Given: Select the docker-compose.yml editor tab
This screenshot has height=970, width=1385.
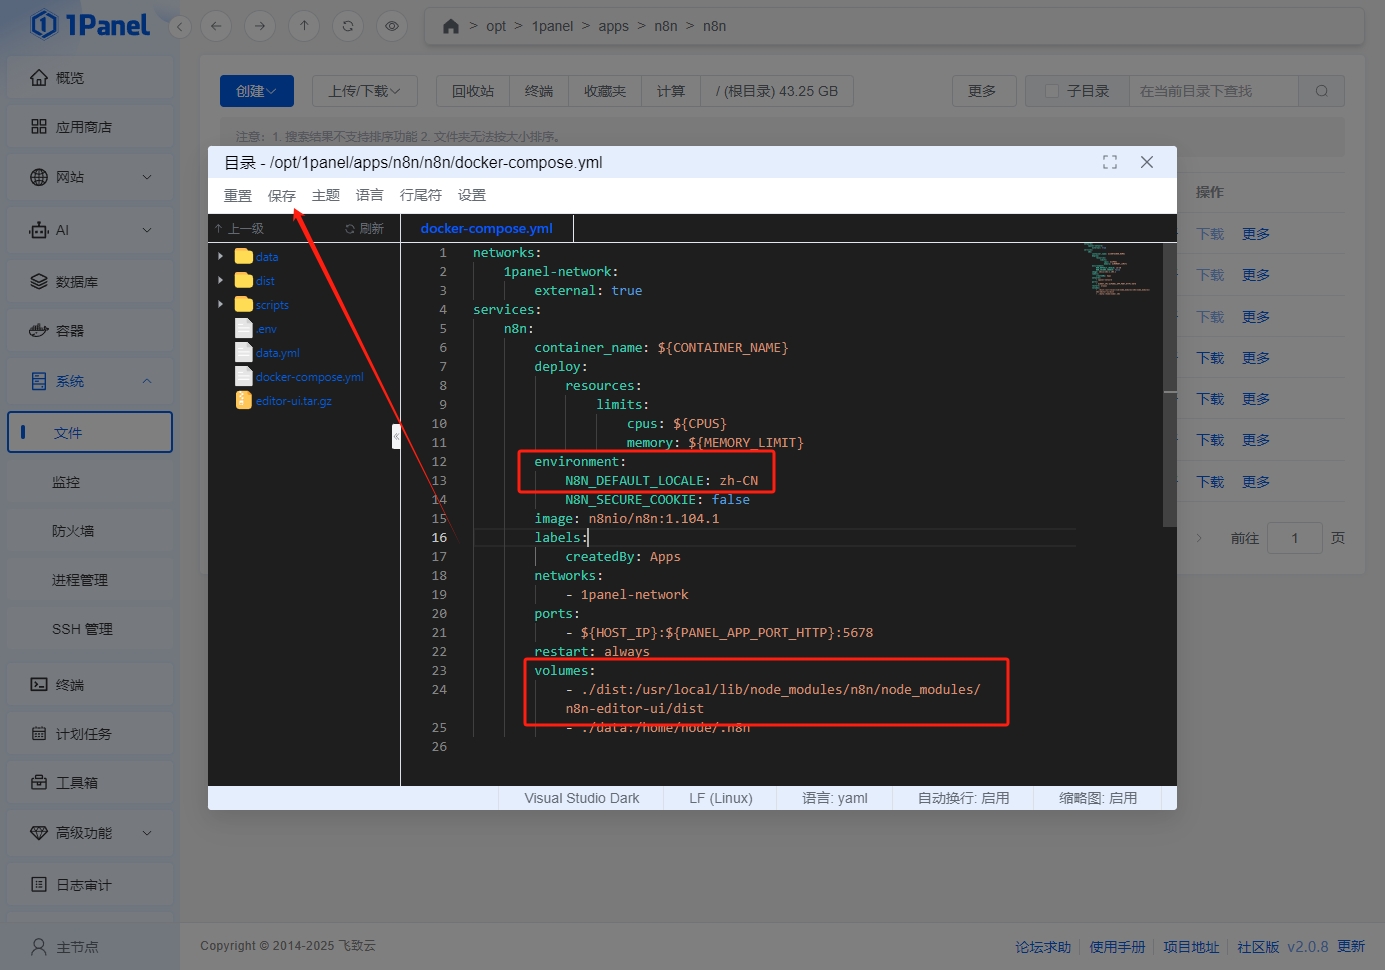Looking at the screenshot, I should tap(487, 228).
